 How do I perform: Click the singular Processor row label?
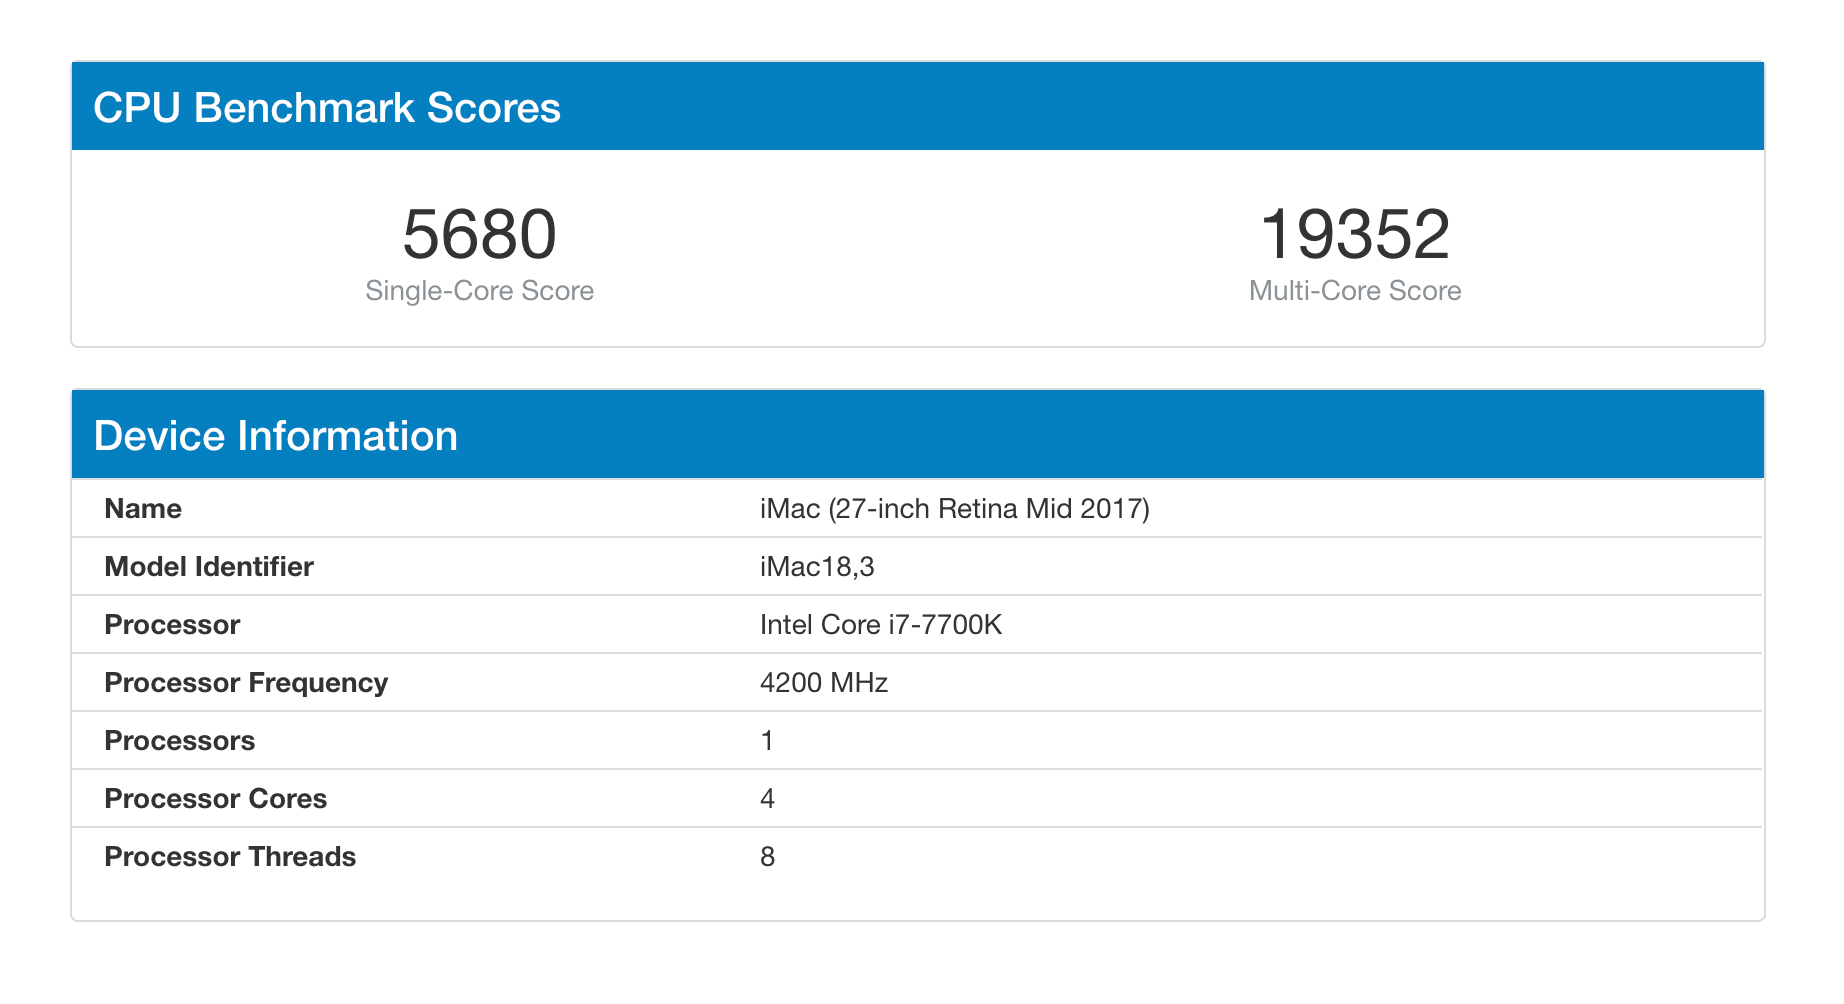click(172, 625)
